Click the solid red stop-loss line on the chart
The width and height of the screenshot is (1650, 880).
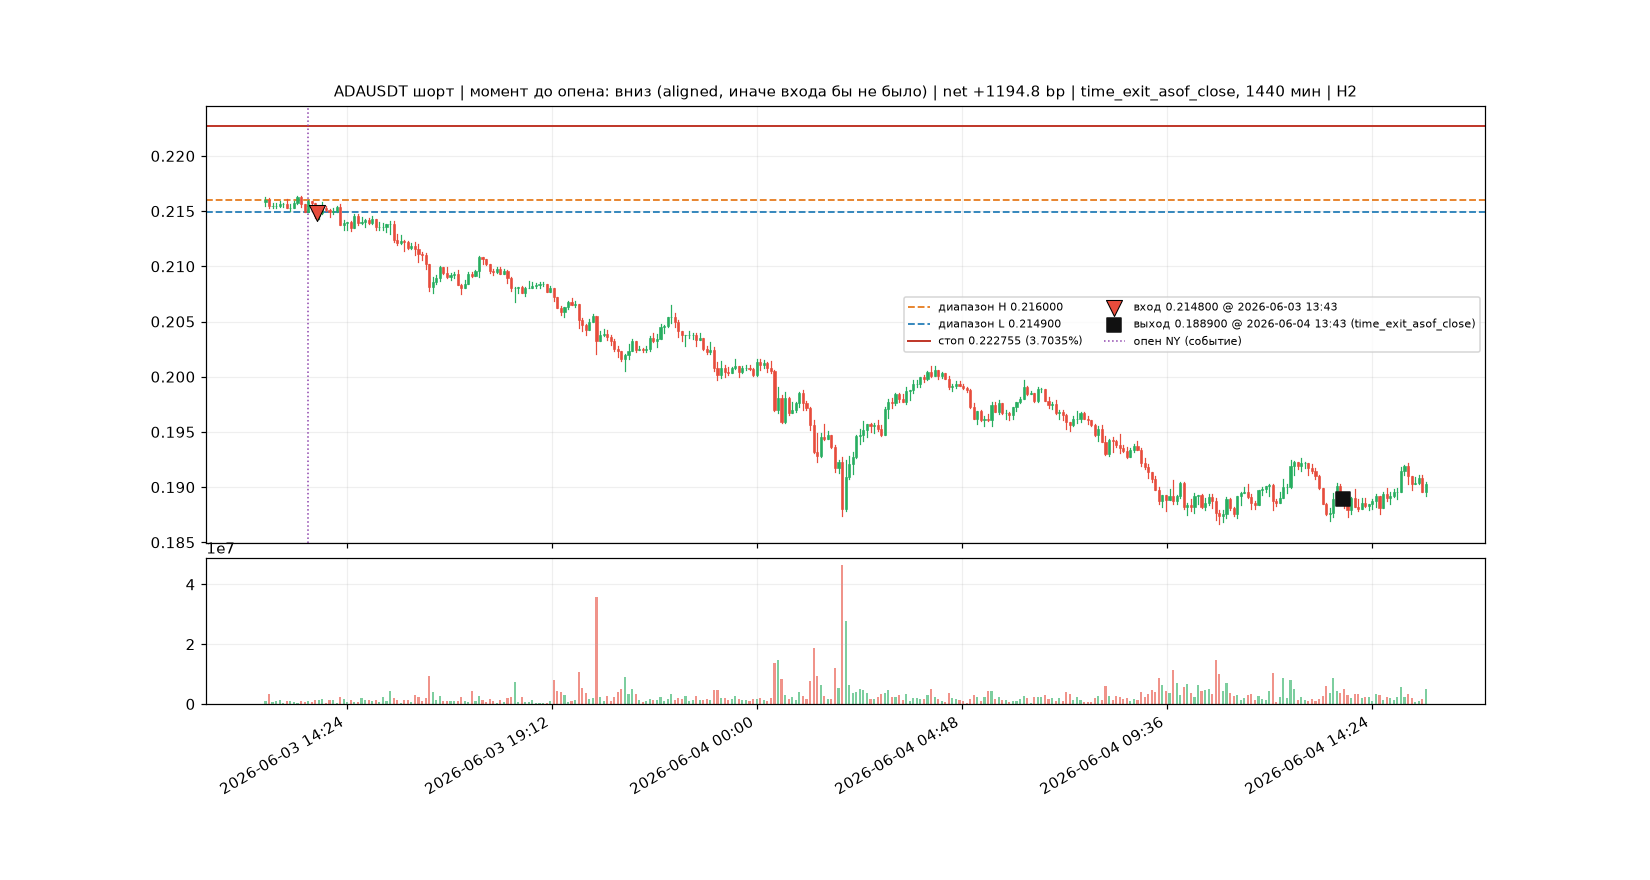pos(845,126)
